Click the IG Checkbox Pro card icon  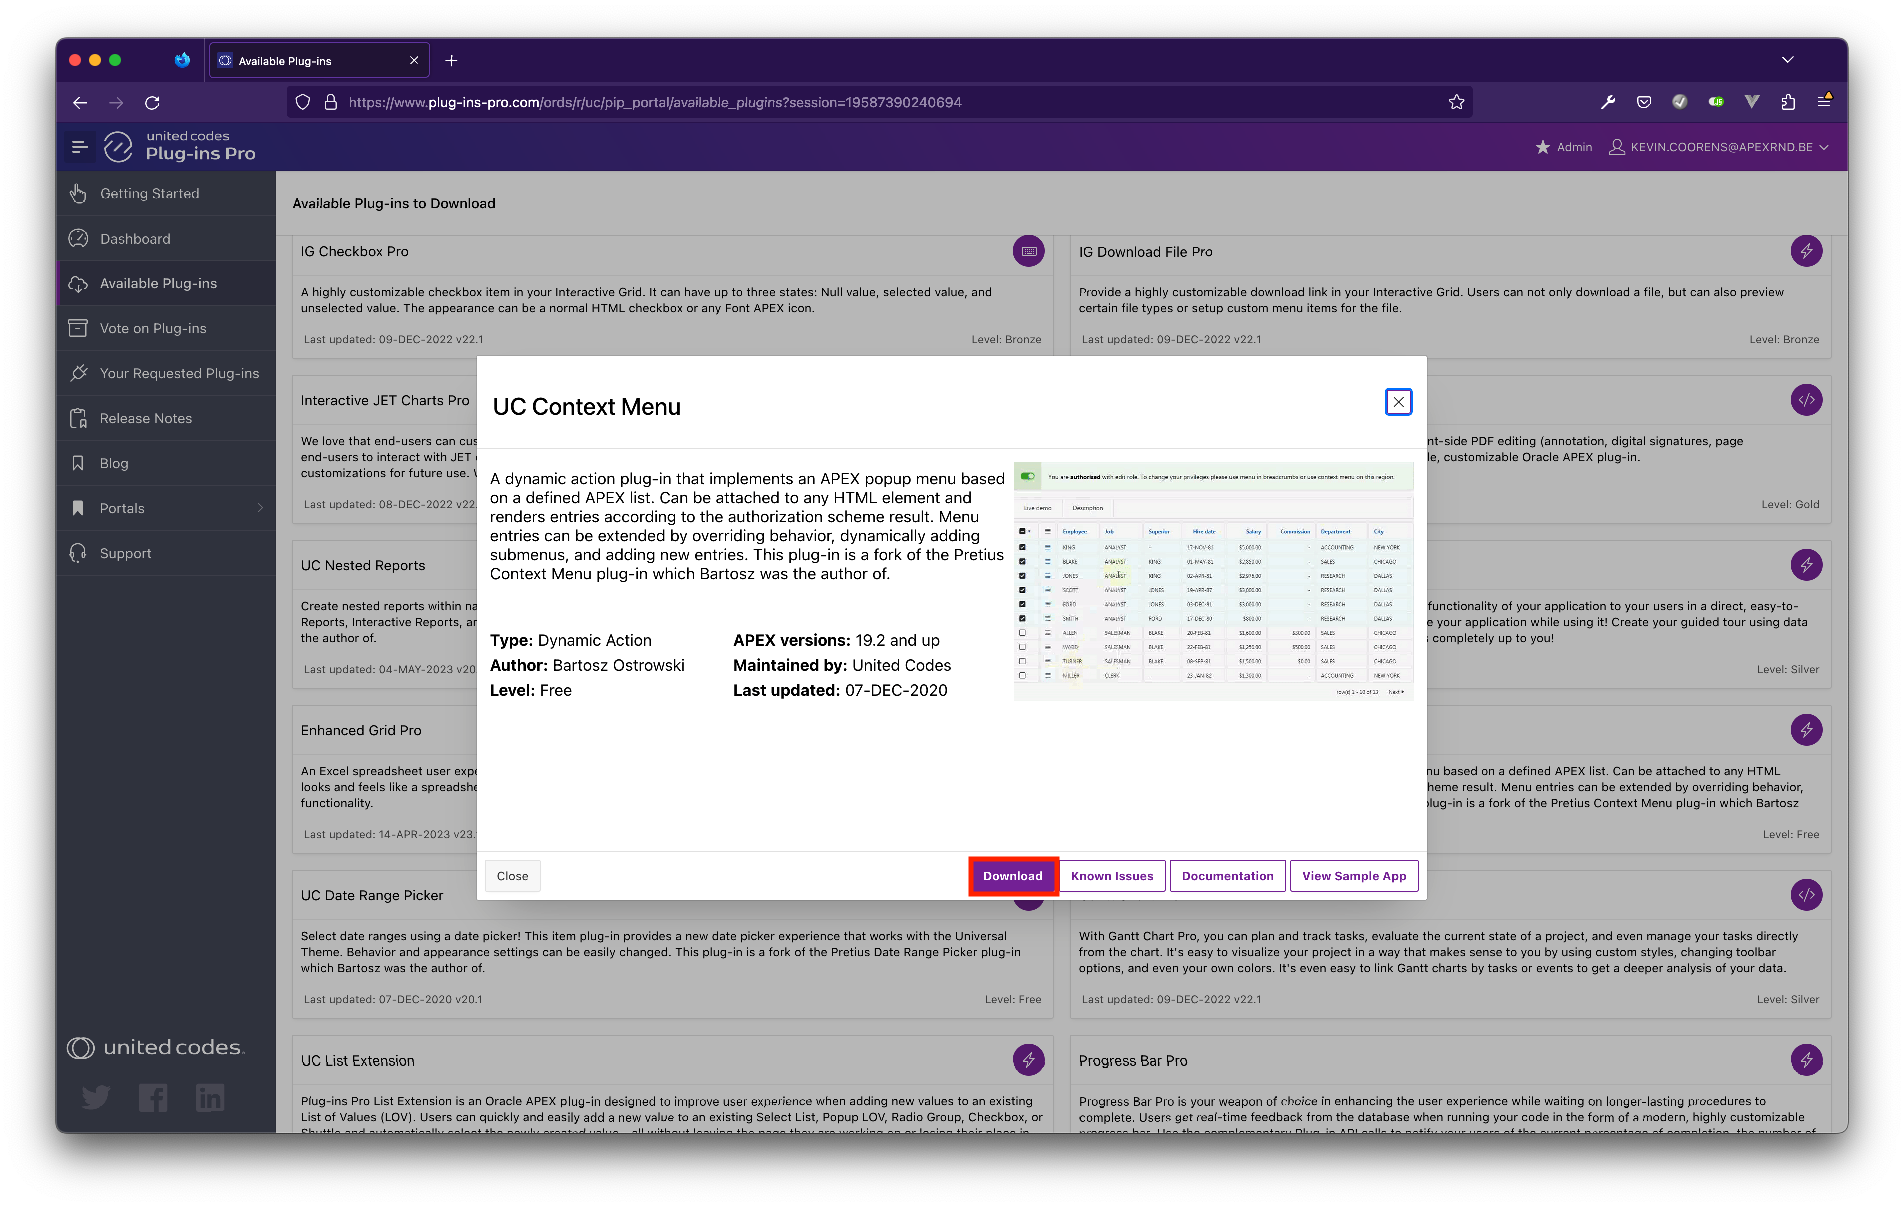(1028, 251)
